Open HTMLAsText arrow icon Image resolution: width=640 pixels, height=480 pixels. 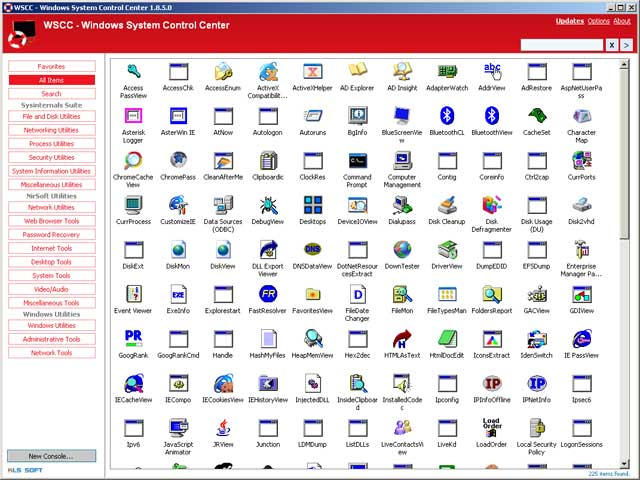pyautogui.click(x=402, y=339)
